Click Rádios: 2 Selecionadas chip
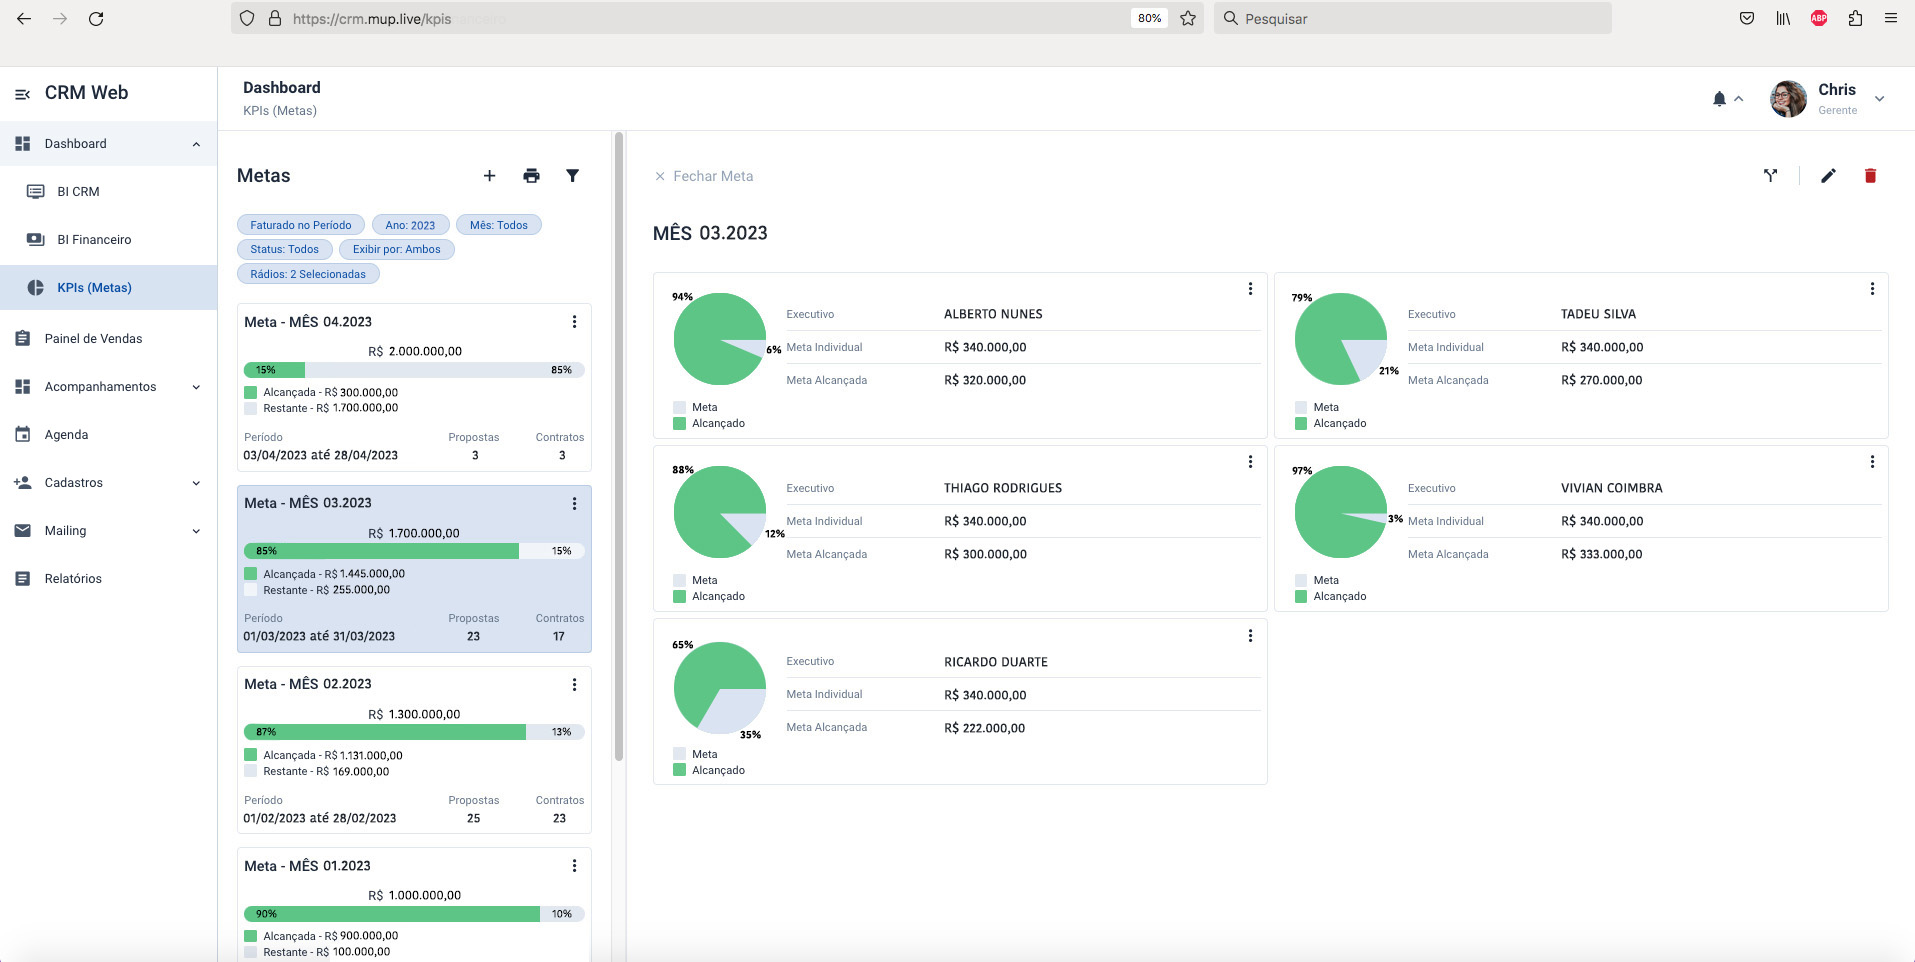Image resolution: width=1915 pixels, height=962 pixels. coord(308,274)
